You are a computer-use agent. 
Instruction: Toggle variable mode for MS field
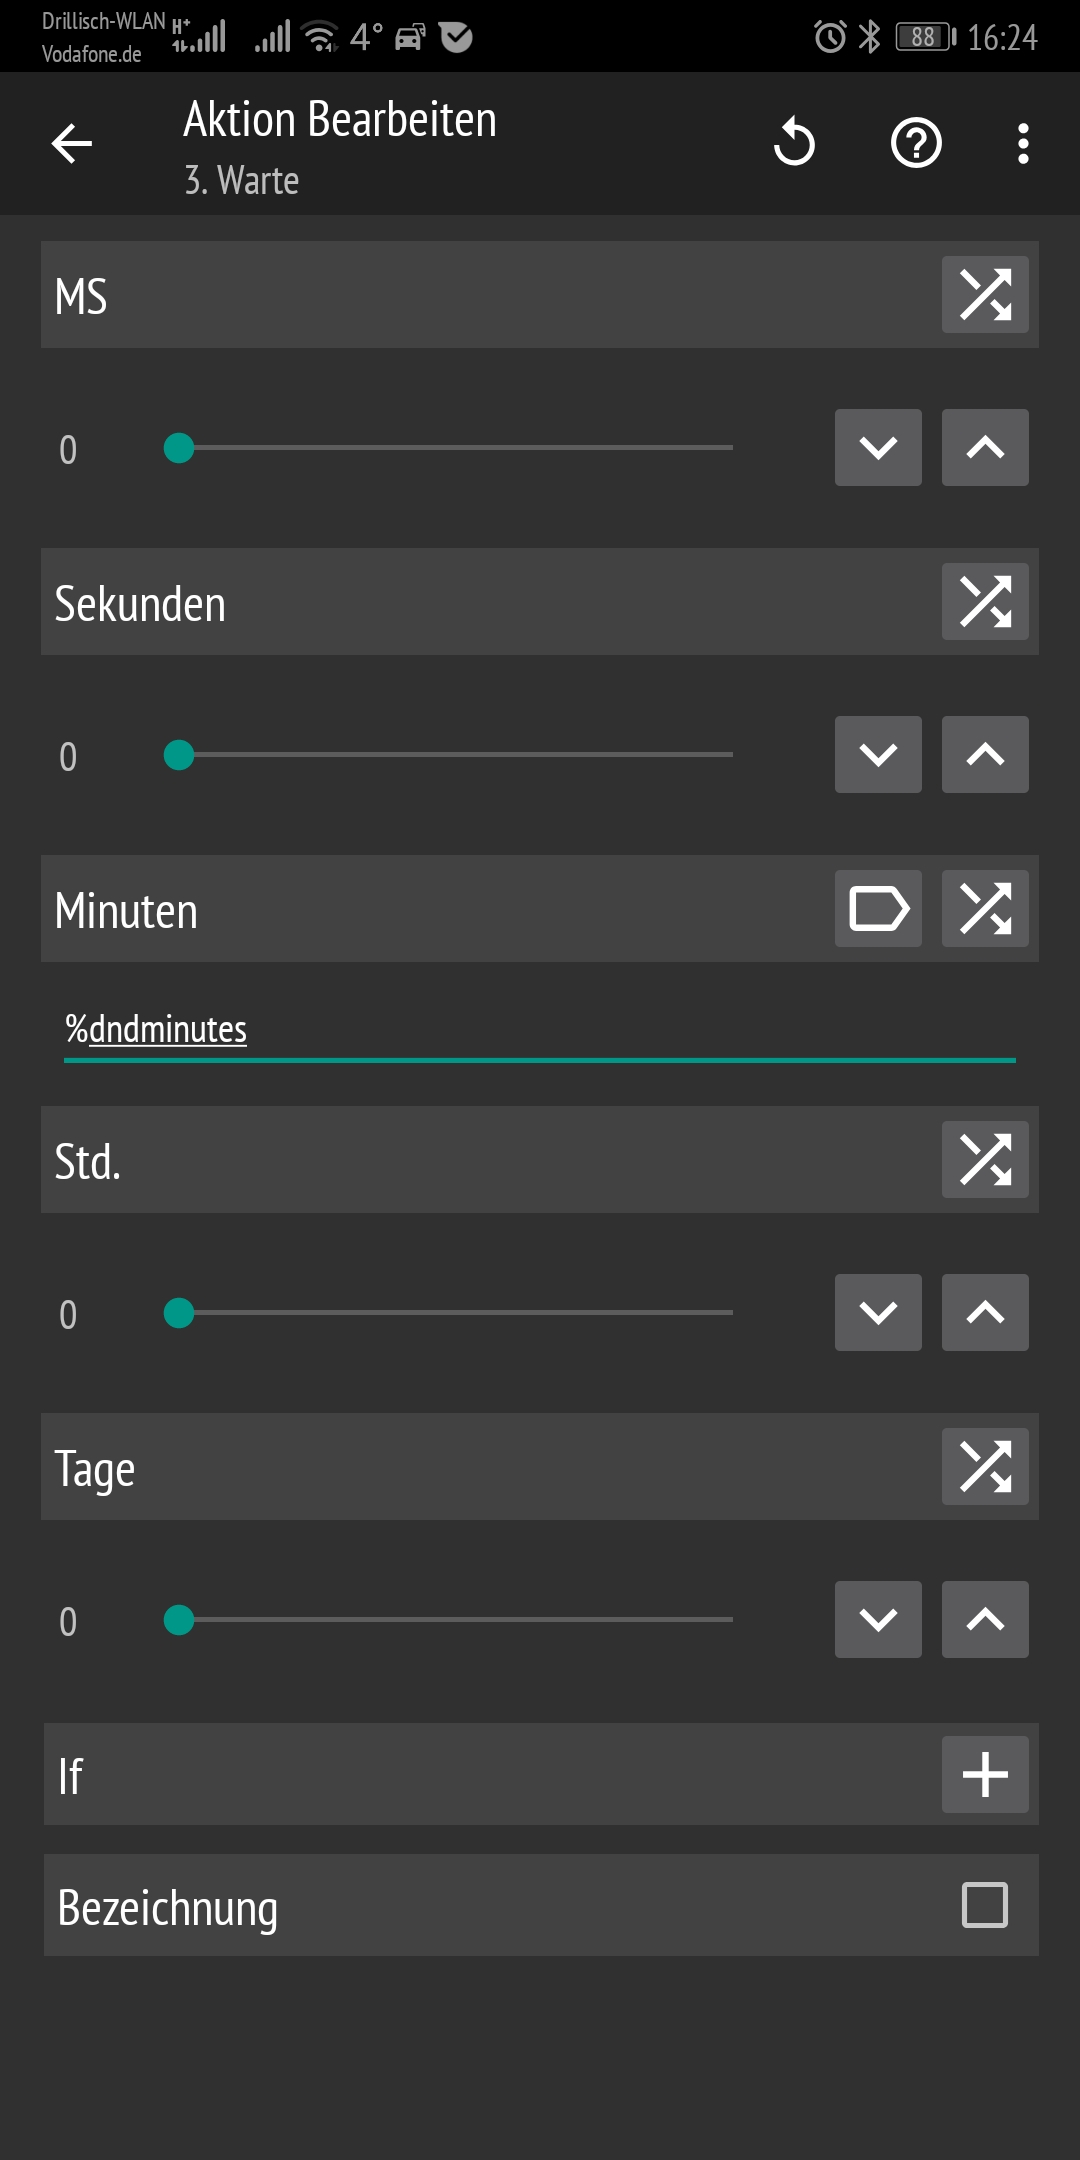[x=985, y=295]
